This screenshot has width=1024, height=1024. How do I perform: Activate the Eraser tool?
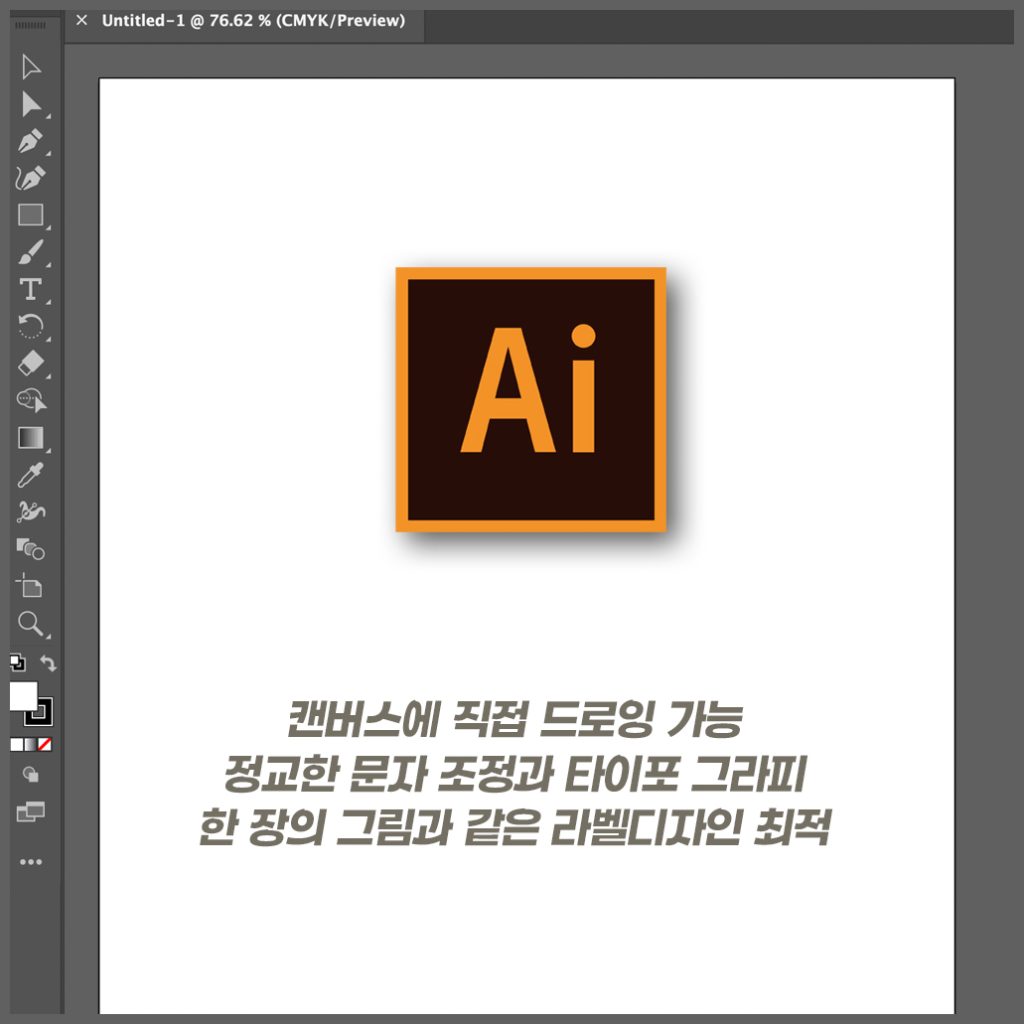(31, 363)
